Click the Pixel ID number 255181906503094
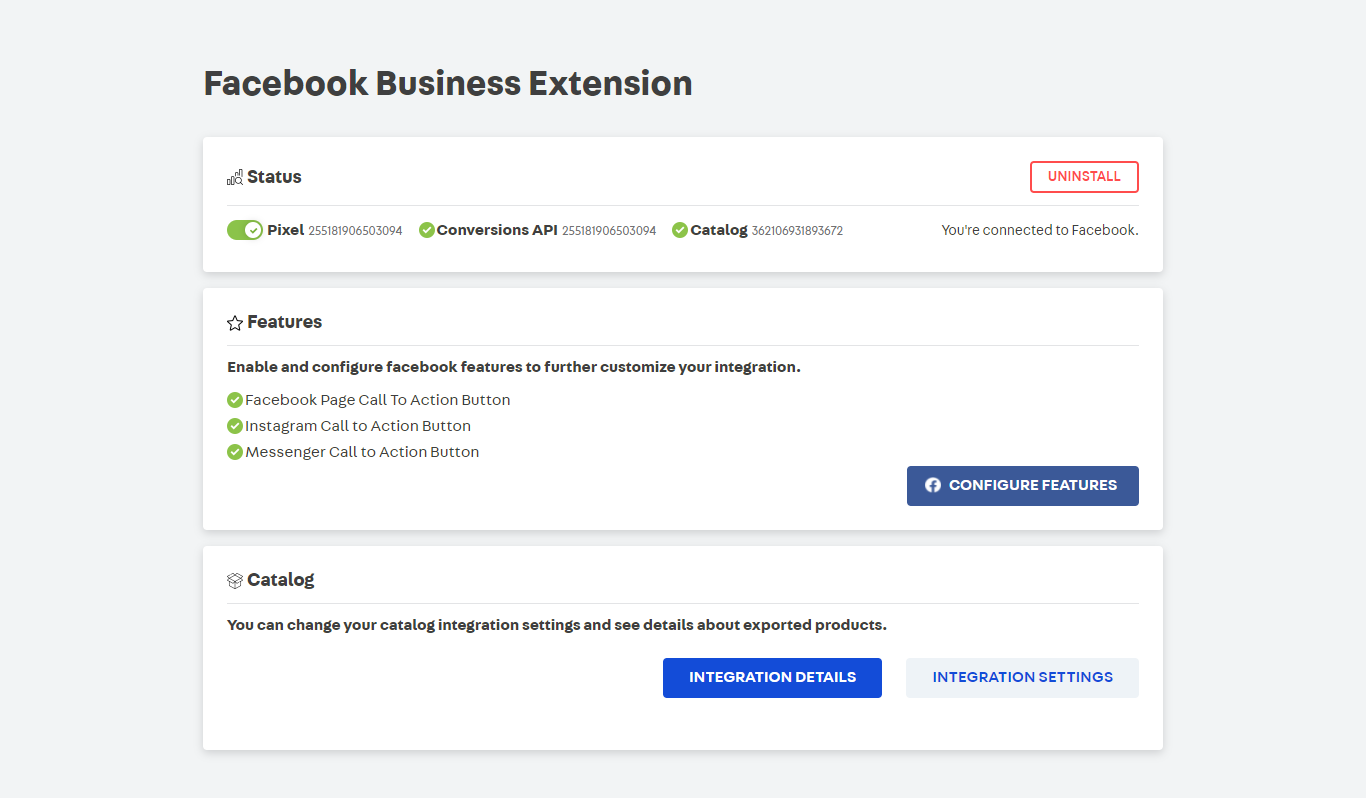 click(x=355, y=231)
